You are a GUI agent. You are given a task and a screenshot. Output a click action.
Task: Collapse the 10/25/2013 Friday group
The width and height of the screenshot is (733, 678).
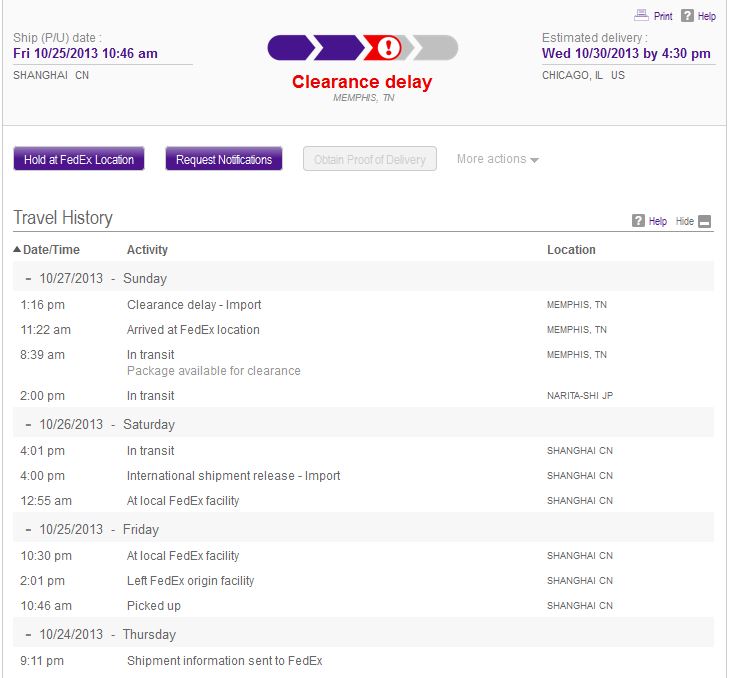29,530
